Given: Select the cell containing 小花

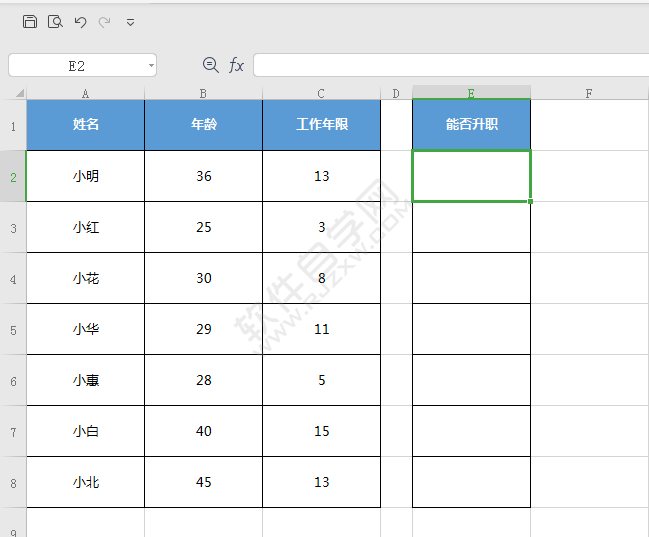Looking at the screenshot, I should coord(86,278).
